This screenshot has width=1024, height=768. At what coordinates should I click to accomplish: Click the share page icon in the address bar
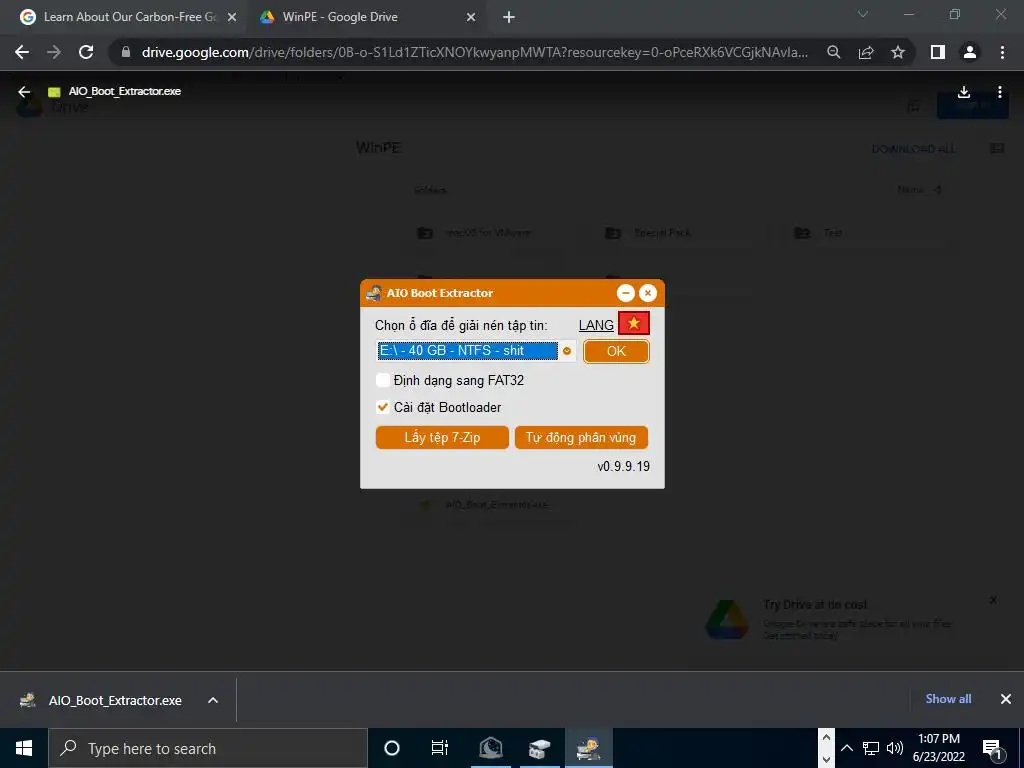point(866,52)
